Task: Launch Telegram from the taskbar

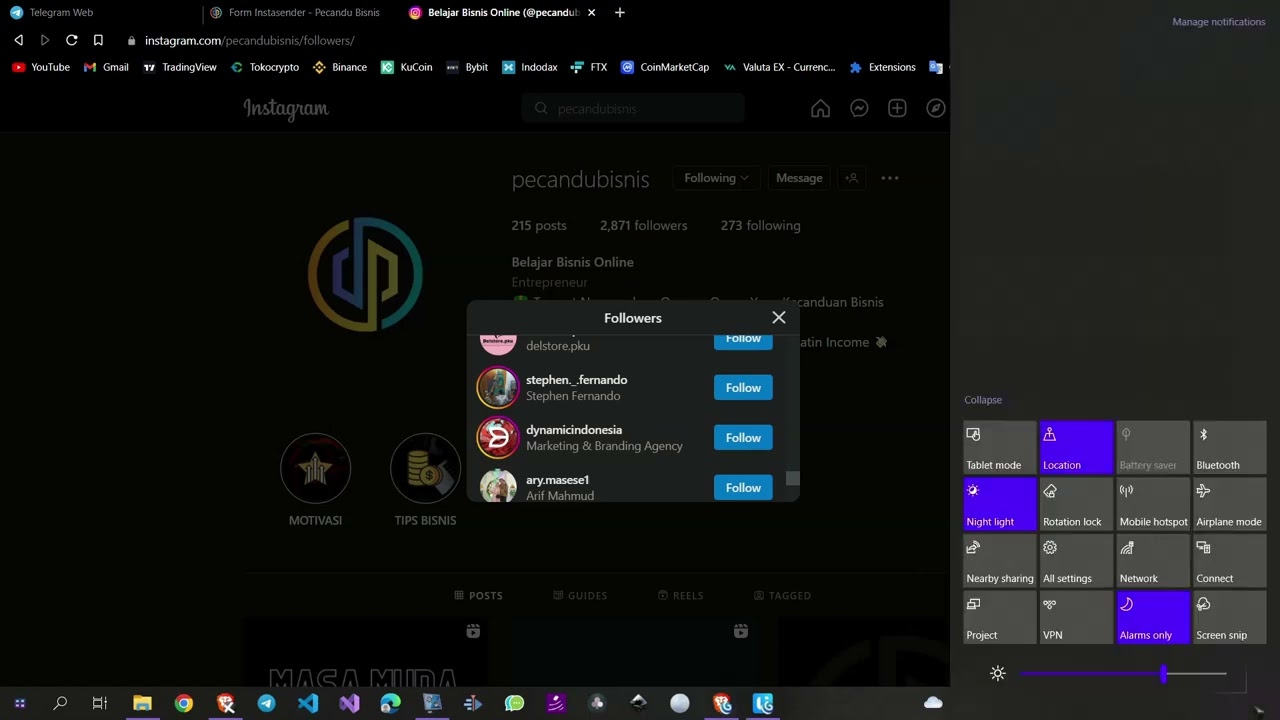Action: tap(266, 703)
